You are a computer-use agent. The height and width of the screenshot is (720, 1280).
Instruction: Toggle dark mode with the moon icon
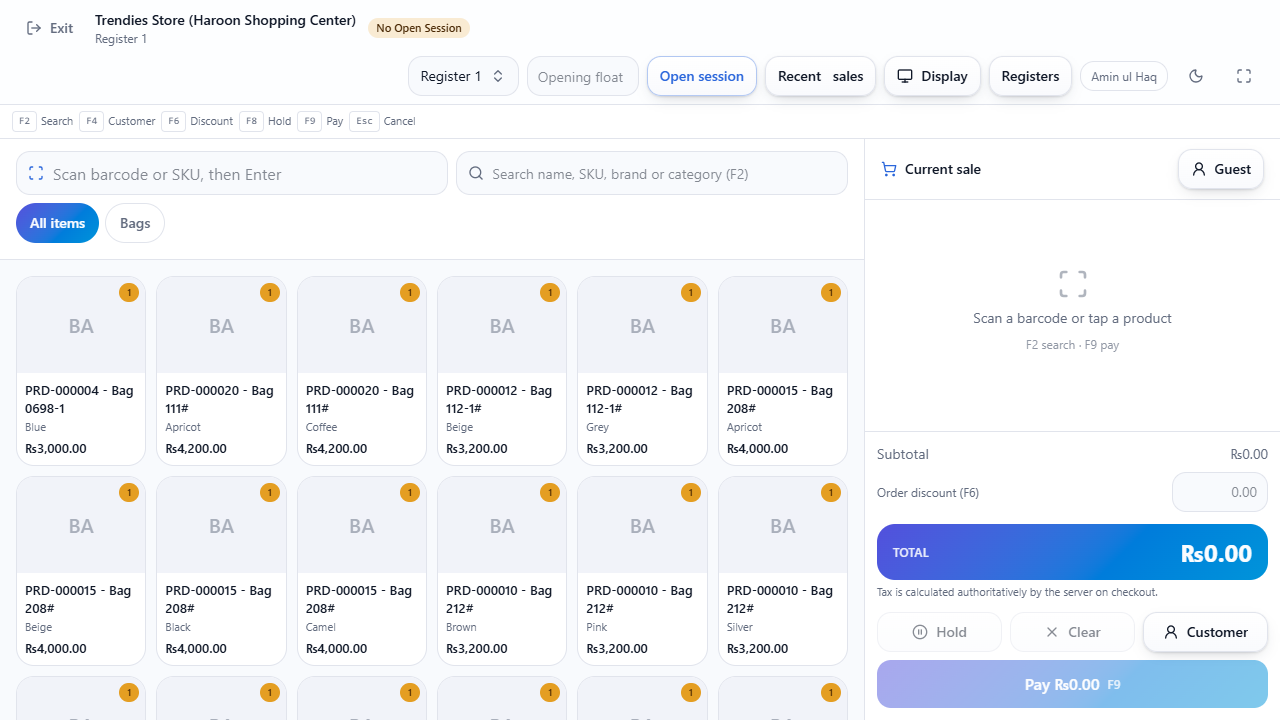[1196, 76]
